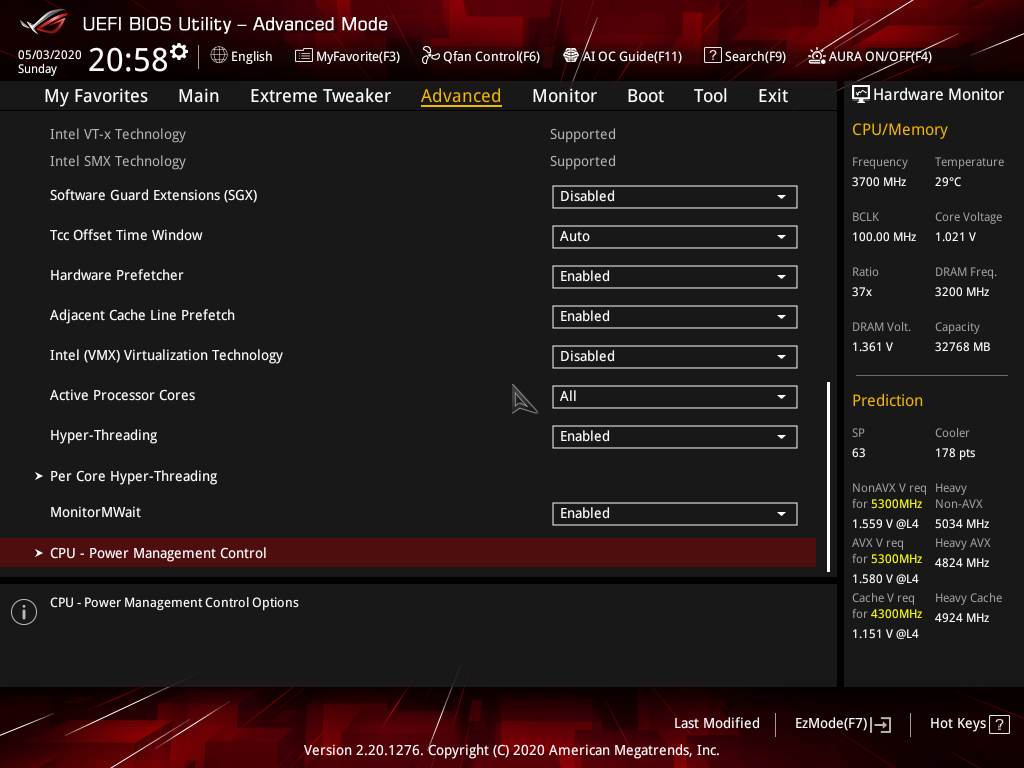Click the 05/03/2020 date text
Image resolution: width=1024 pixels, height=768 pixels.
[50, 55]
